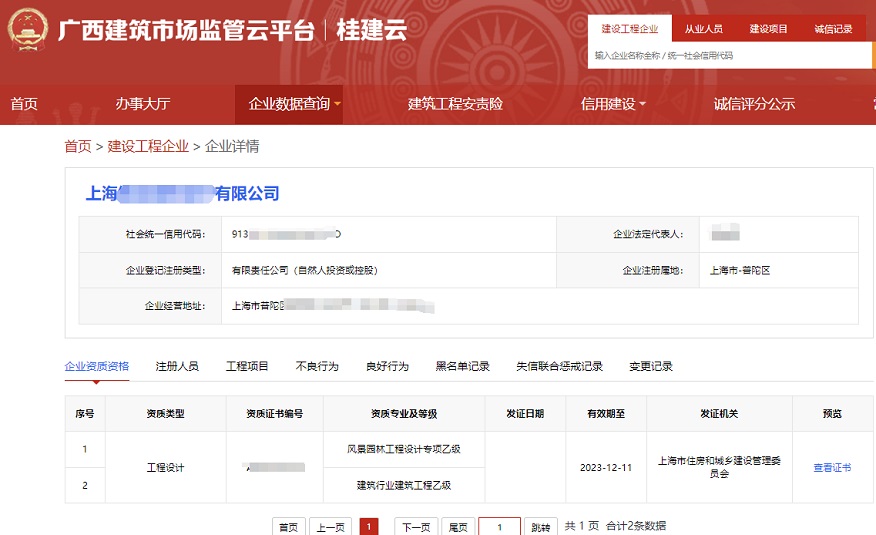This screenshot has height=535, width=876.
Task: Click the 跳转 page jump button
Action: (540, 527)
